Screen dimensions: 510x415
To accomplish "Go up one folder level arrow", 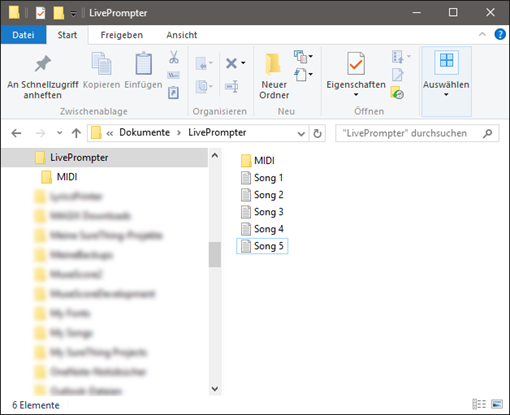I will [x=76, y=133].
